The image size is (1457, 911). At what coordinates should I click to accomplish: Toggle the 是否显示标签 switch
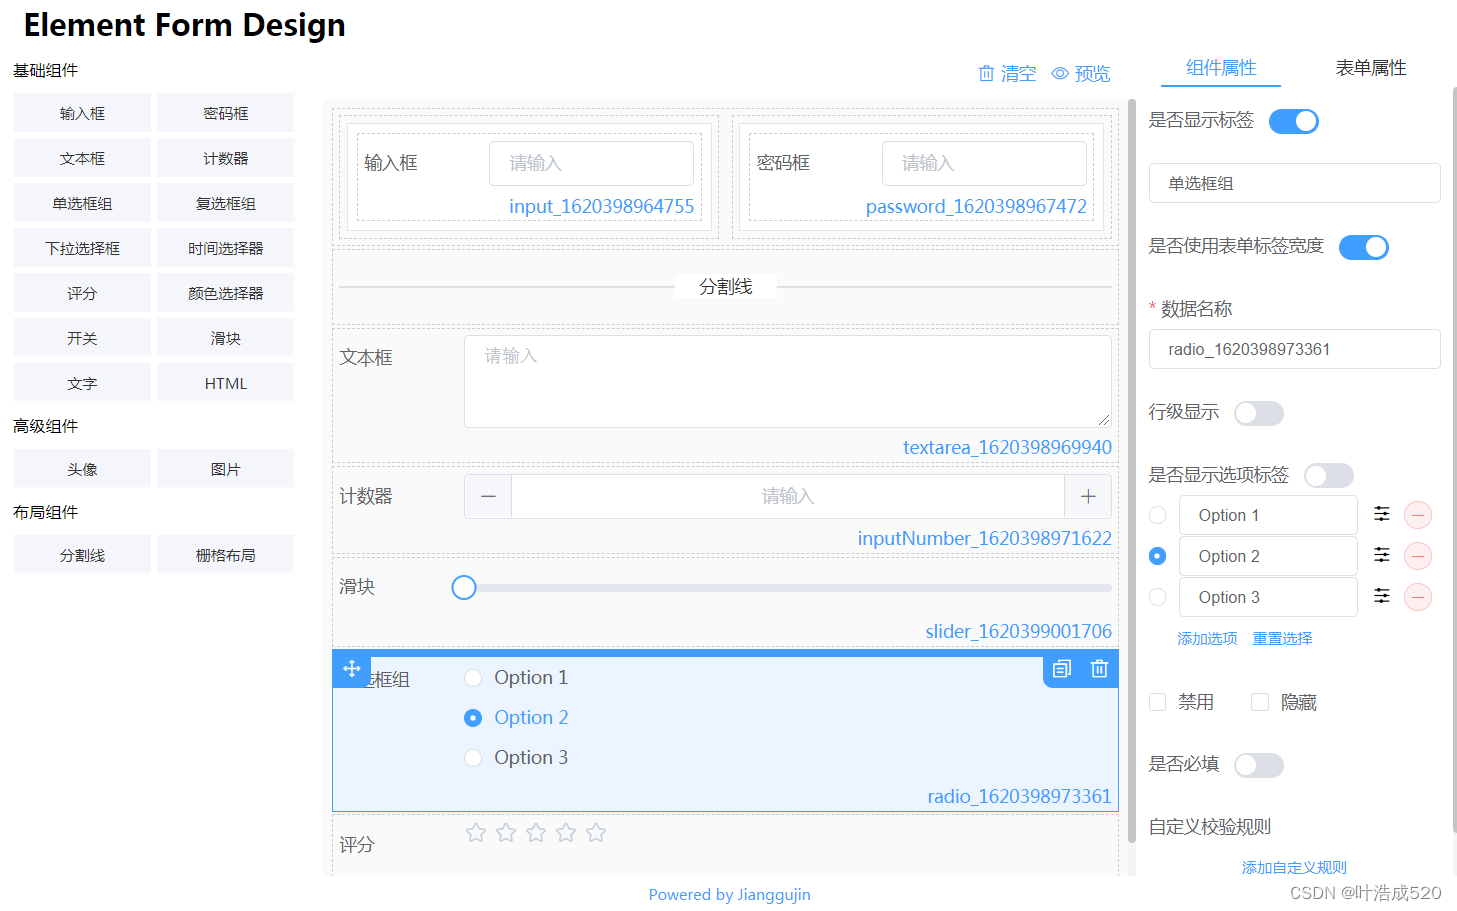point(1294,121)
